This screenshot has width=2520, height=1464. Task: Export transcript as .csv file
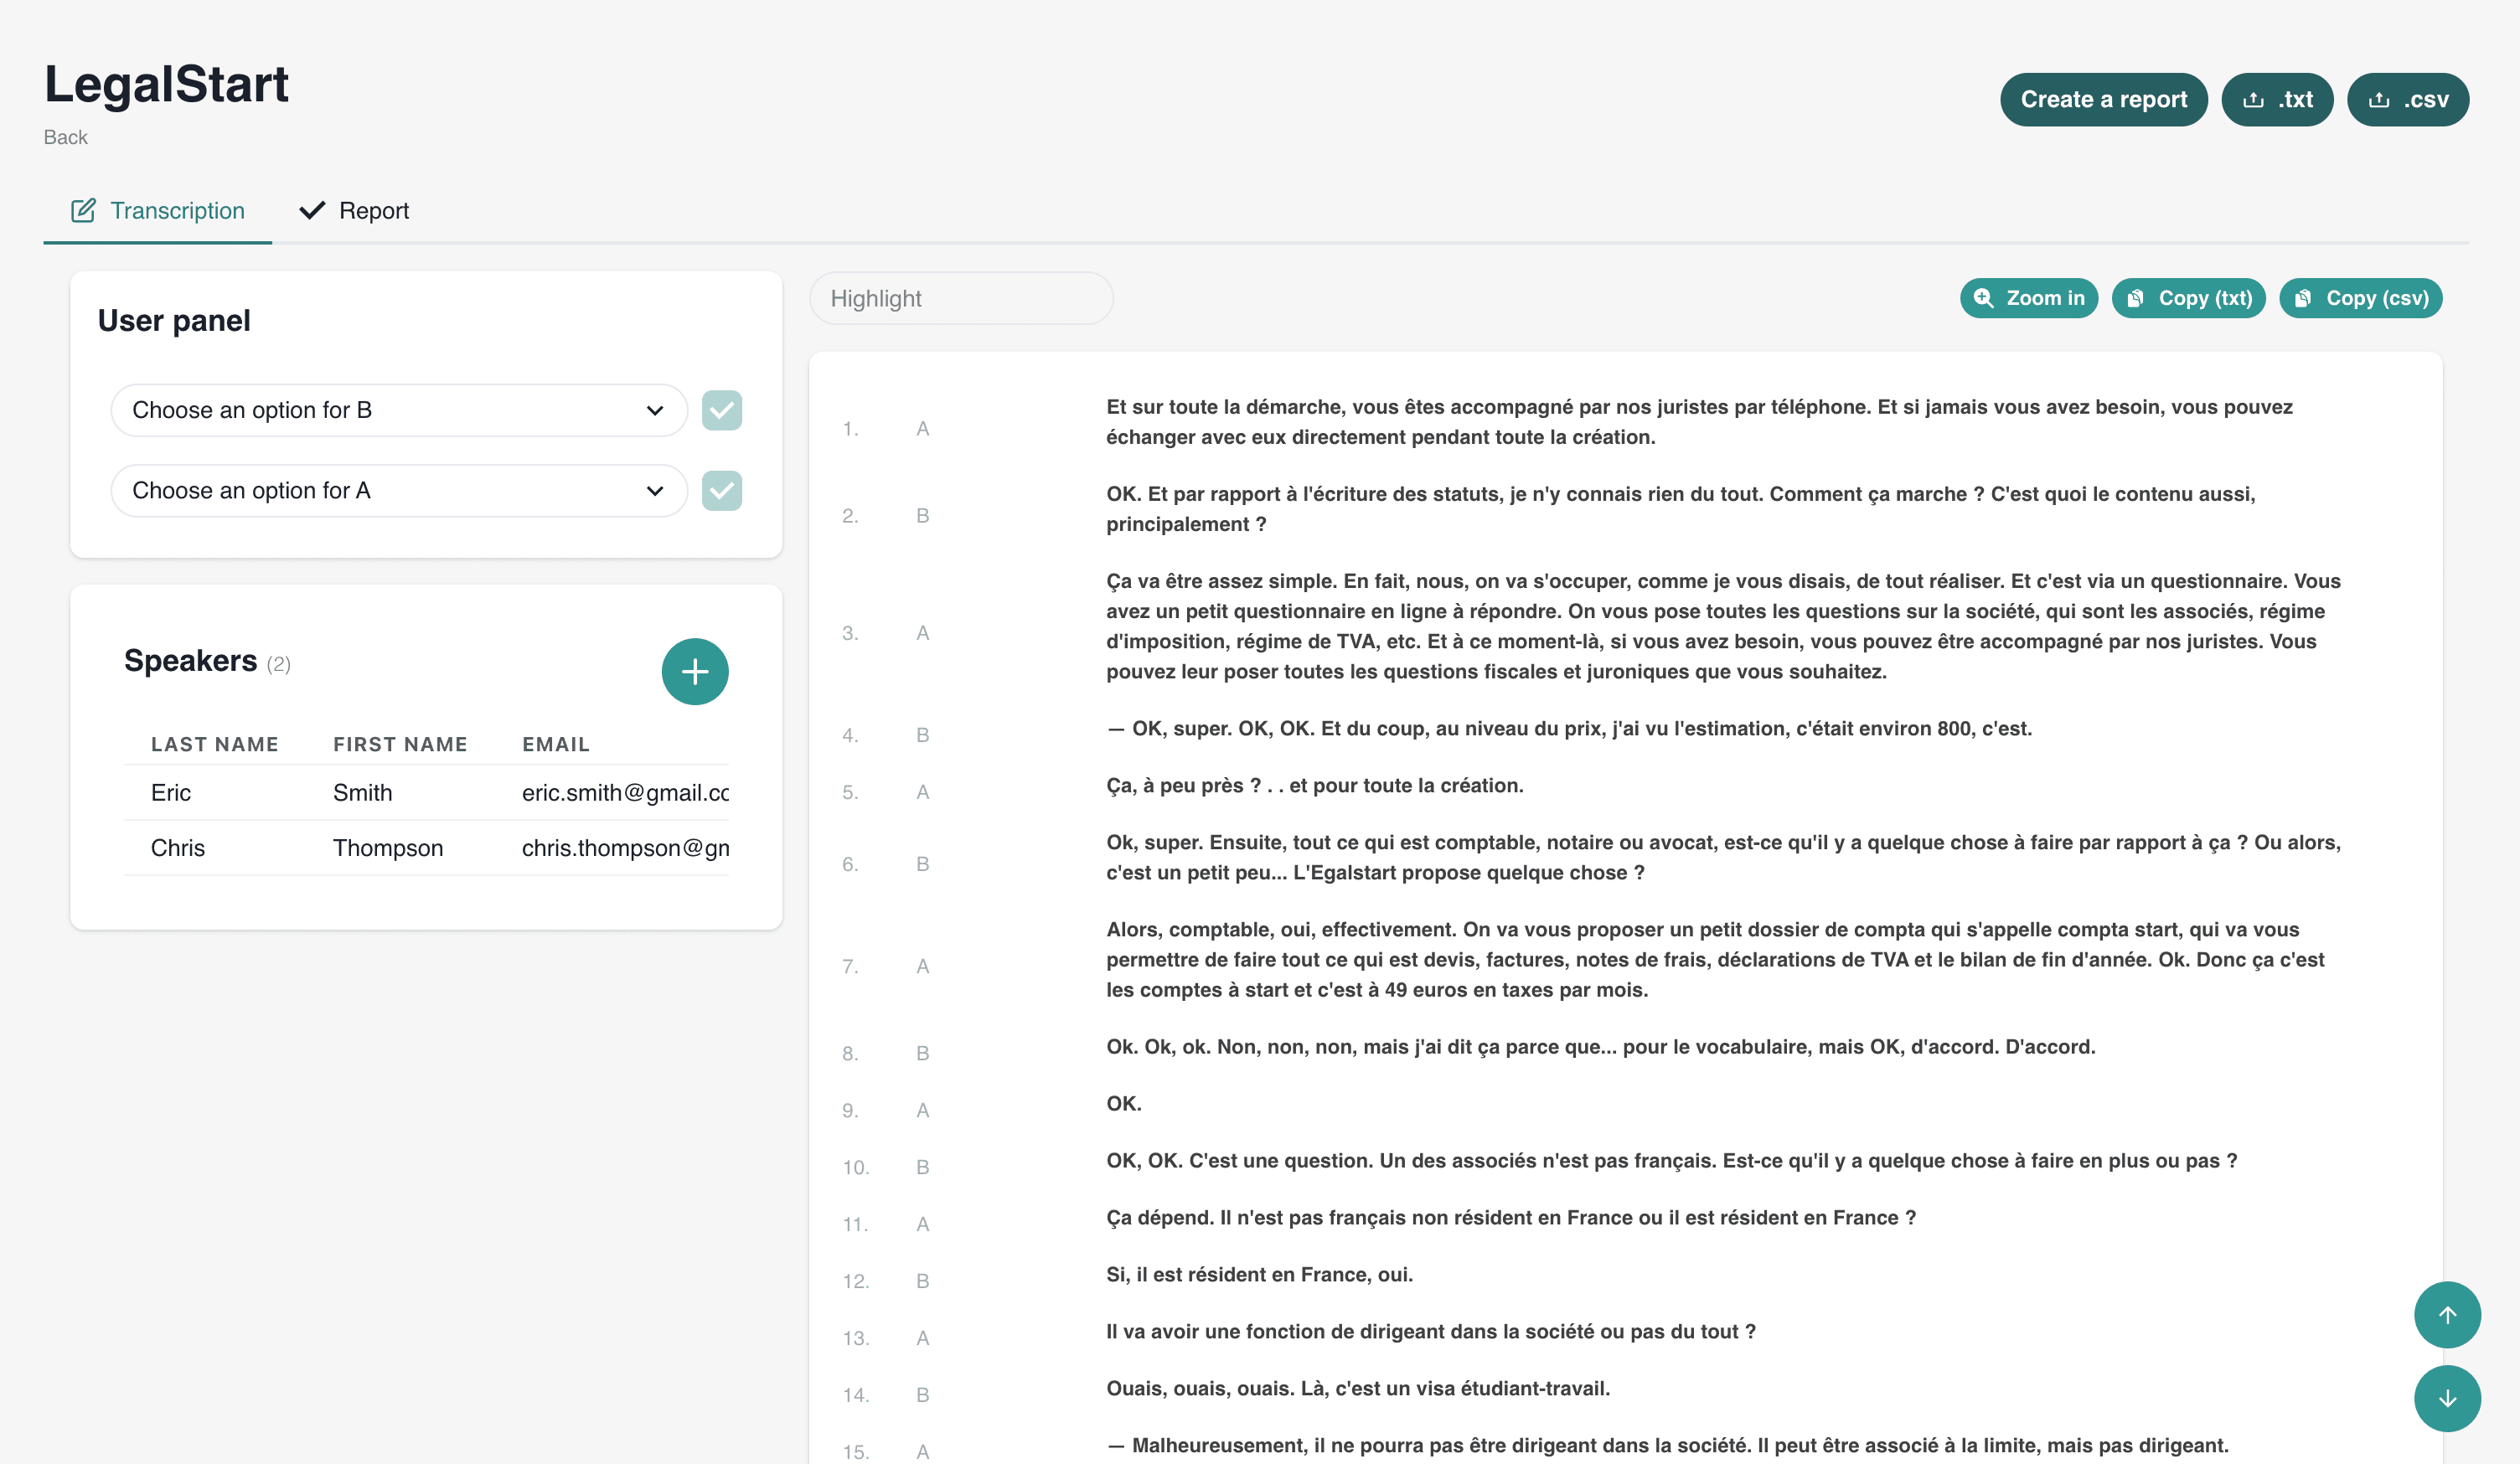coord(2407,99)
